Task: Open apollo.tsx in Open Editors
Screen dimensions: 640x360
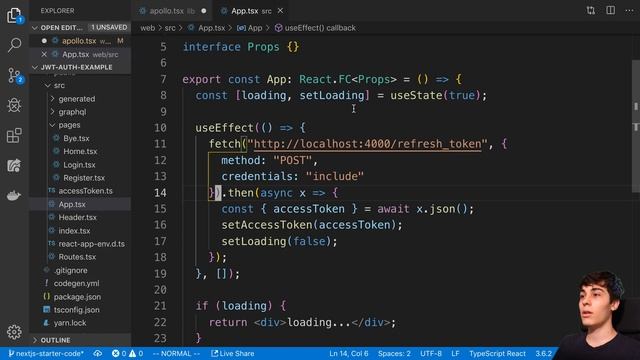Action: (81, 41)
